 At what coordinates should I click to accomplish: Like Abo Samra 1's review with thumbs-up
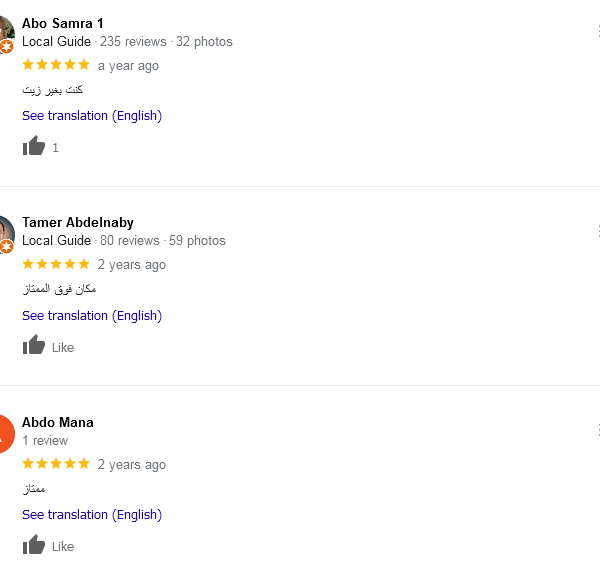pos(34,147)
